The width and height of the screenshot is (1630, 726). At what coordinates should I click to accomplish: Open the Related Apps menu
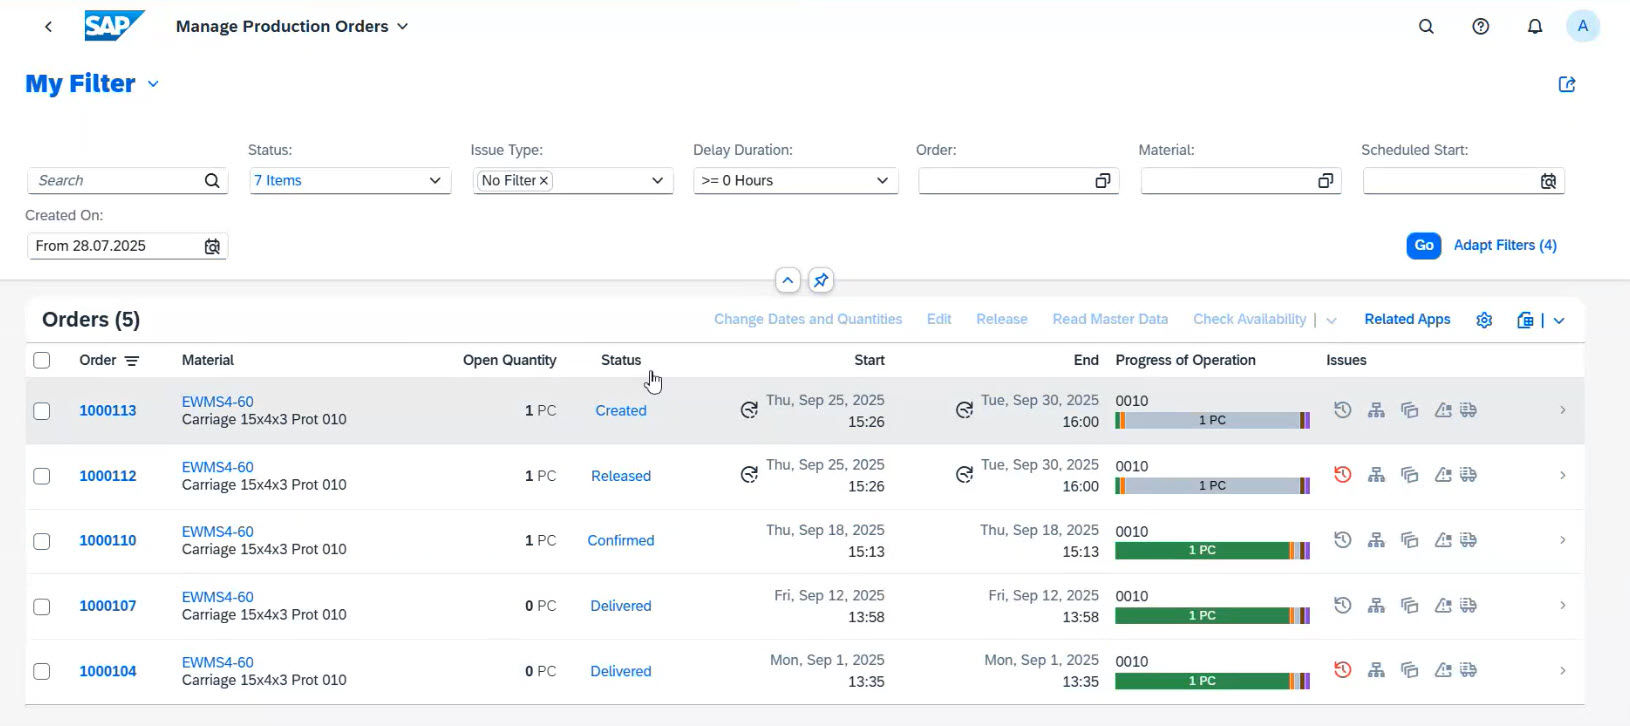pos(1406,320)
